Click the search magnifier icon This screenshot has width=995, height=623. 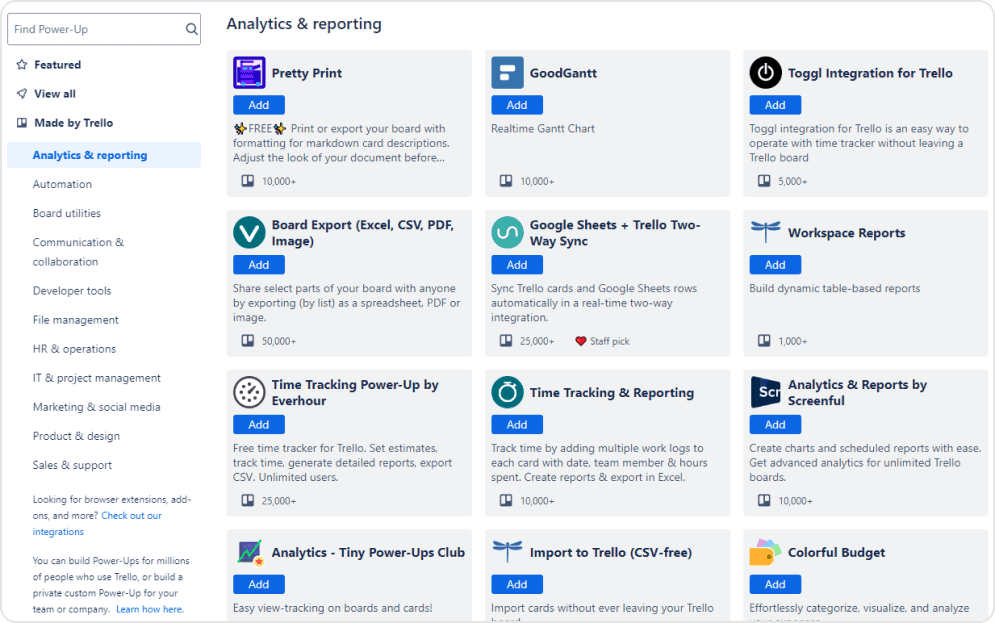tap(191, 30)
